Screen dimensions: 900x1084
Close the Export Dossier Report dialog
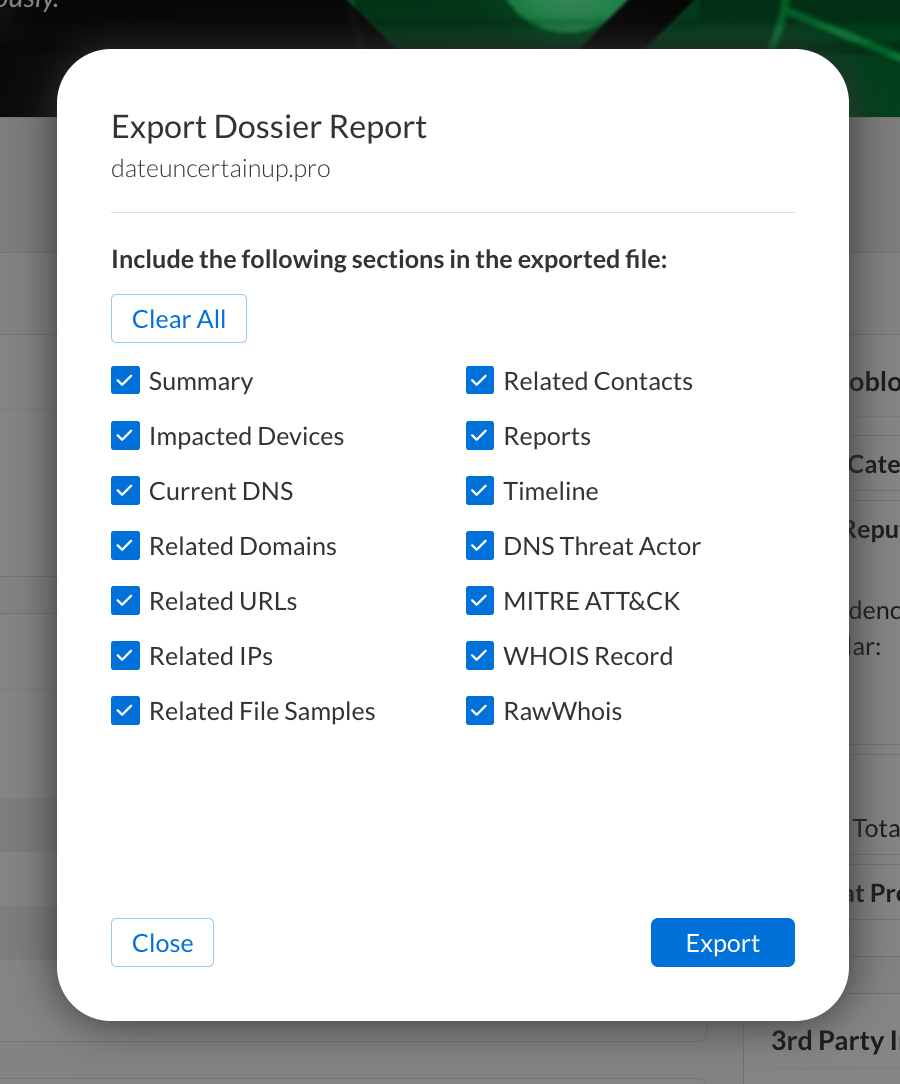tap(162, 943)
